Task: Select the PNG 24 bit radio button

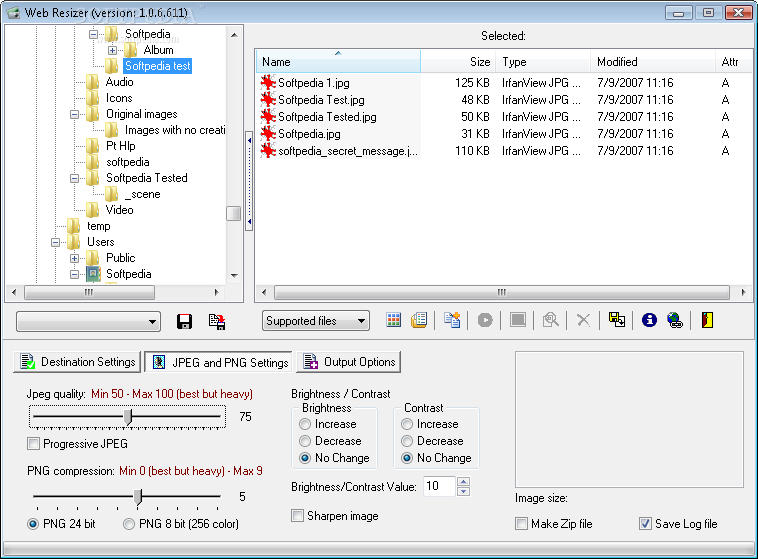Action: (x=33, y=524)
